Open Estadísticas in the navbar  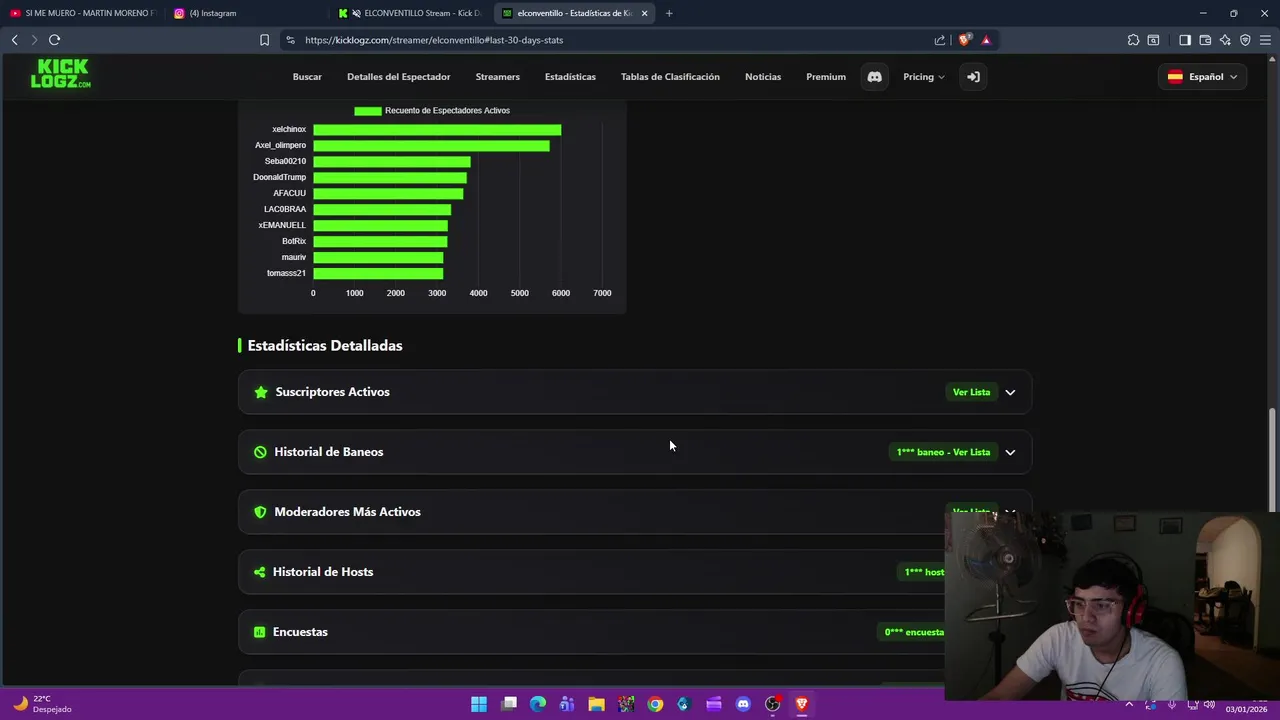pyautogui.click(x=570, y=77)
